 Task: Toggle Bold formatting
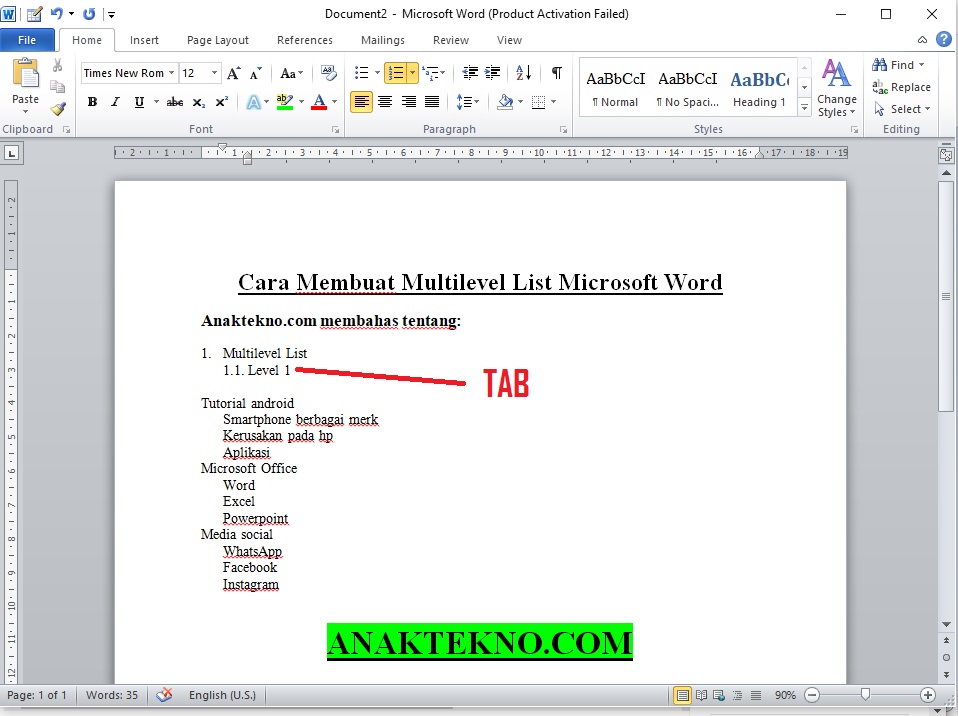click(x=92, y=102)
